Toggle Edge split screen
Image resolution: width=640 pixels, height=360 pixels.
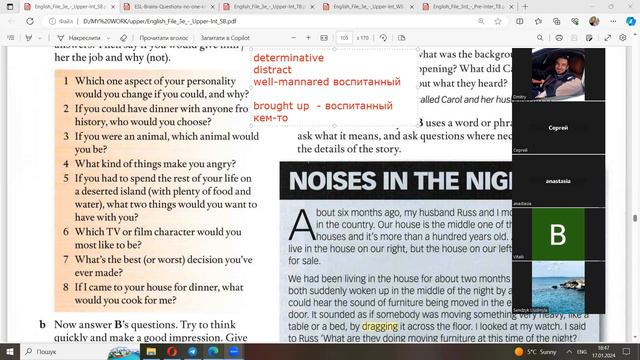coord(520,21)
